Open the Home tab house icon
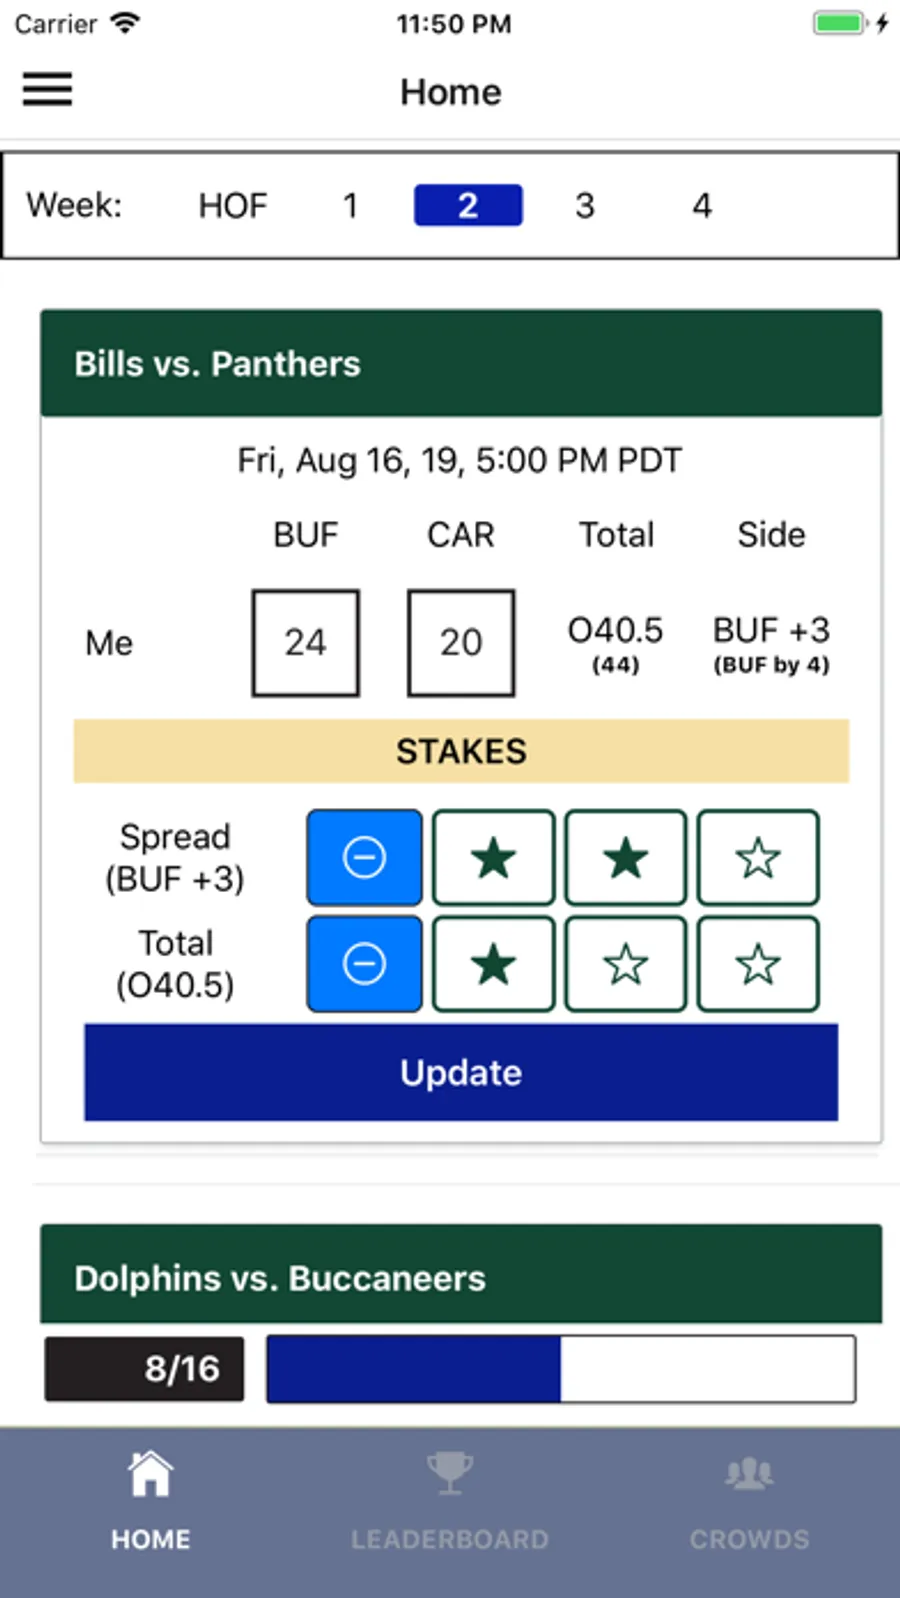This screenshot has height=1598, width=900. click(150, 1474)
